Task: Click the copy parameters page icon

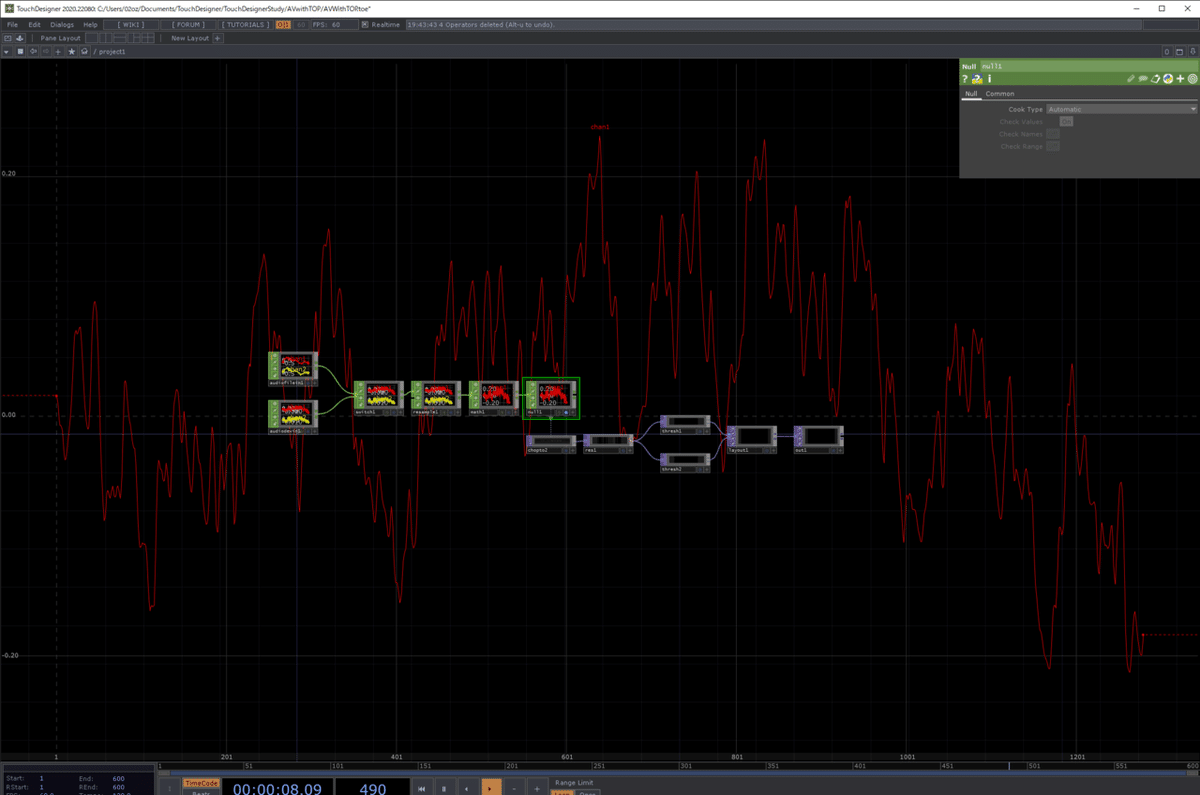Action: [x=1155, y=78]
